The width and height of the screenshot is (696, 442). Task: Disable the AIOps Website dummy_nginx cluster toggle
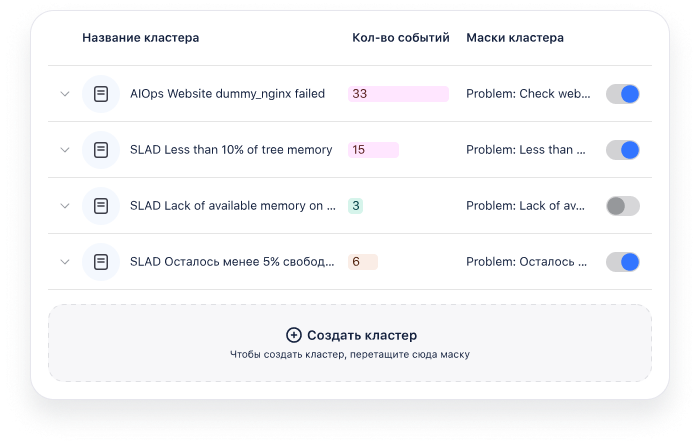coord(623,94)
